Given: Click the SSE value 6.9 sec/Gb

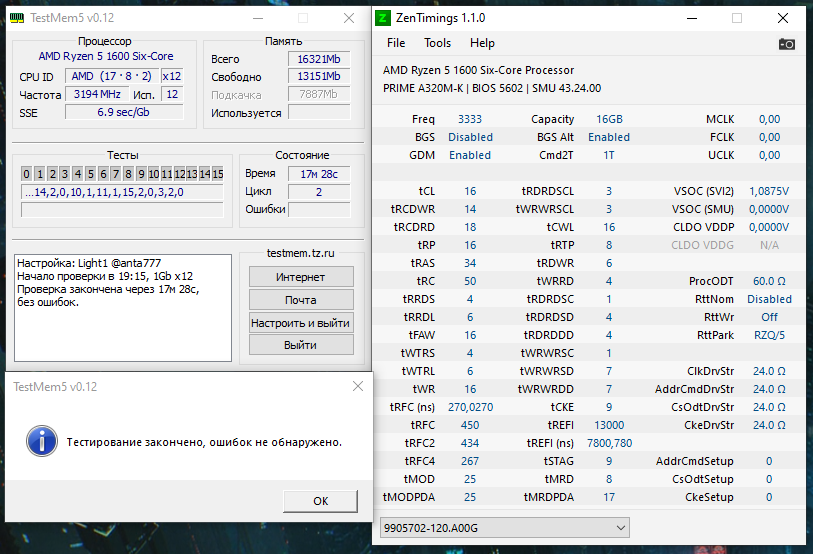Looking at the screenshot, I should tap(124, 112).
